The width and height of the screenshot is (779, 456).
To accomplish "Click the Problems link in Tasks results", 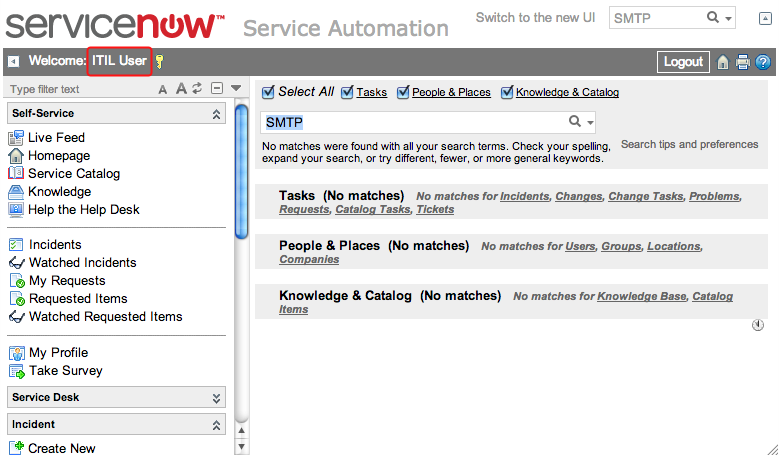I will [714, 196].
